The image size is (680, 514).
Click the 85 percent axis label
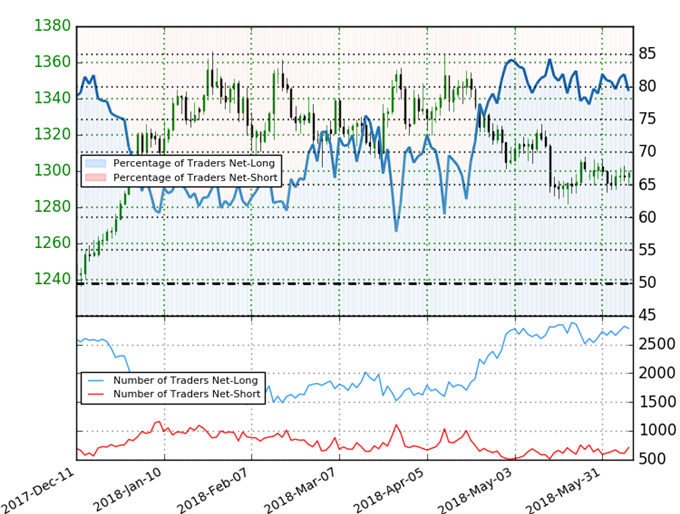(647, 54)
